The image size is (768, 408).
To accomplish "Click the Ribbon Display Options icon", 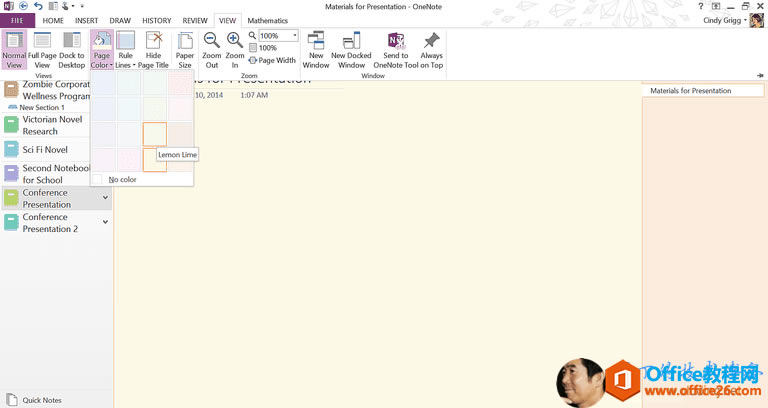I will tap(716, 6).
